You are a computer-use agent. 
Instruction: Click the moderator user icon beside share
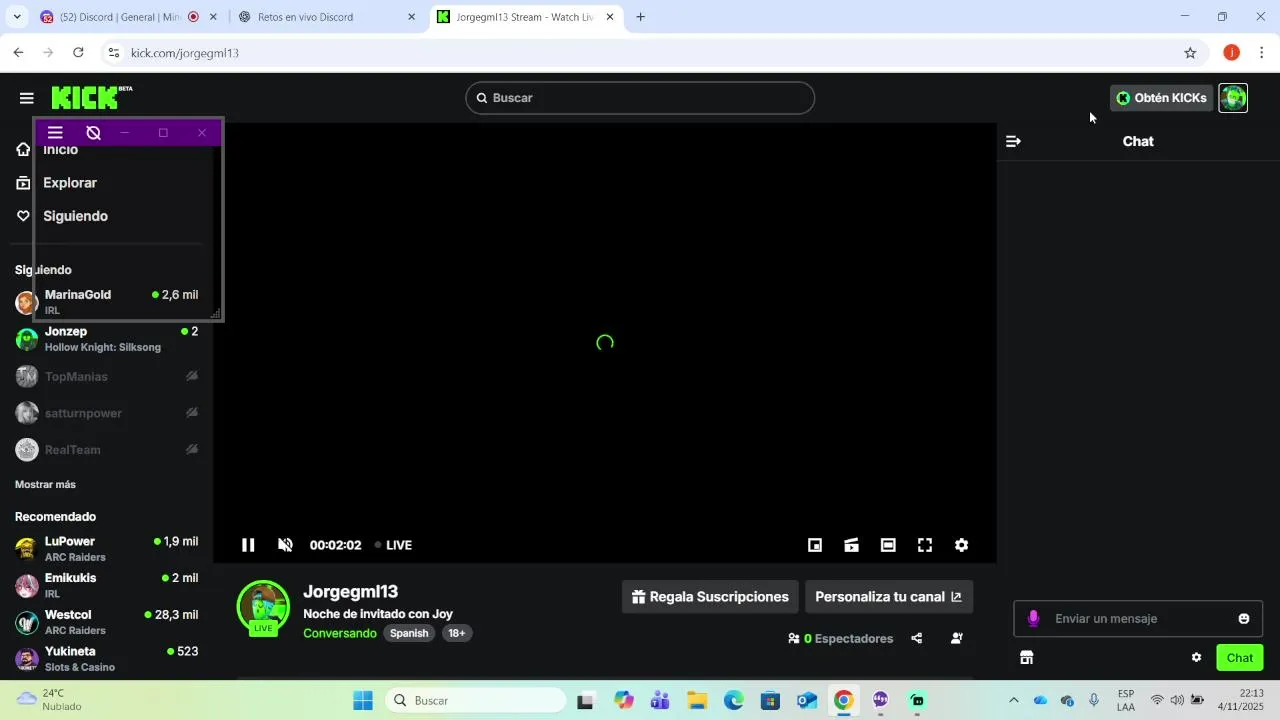(957, 638)
